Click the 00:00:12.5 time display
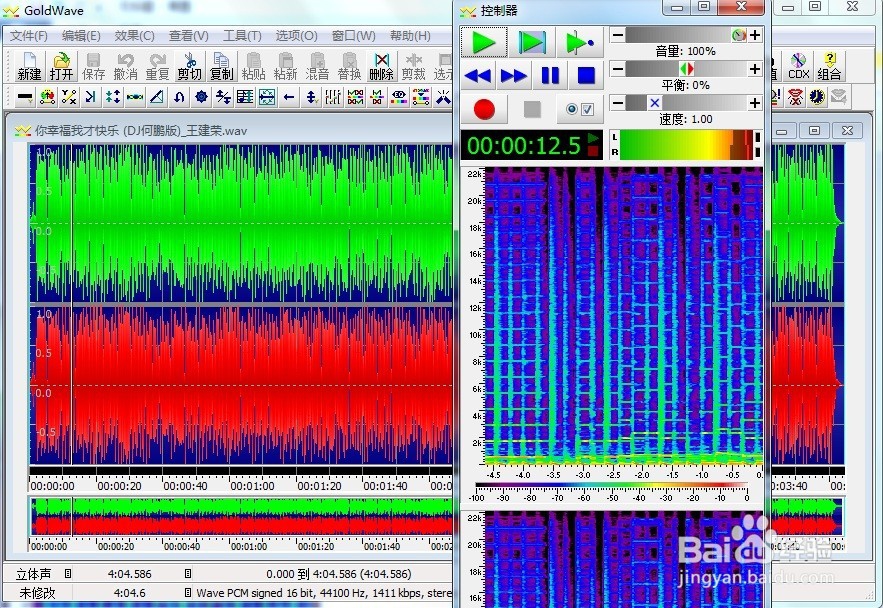 tap(532, 146)
